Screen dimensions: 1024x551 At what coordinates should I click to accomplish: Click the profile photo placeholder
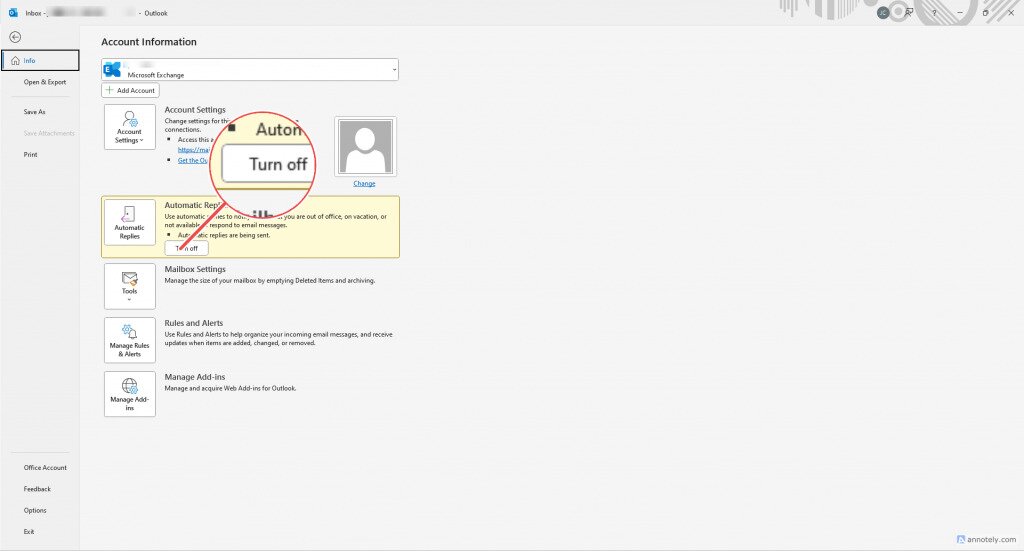[x=365, y=147]
